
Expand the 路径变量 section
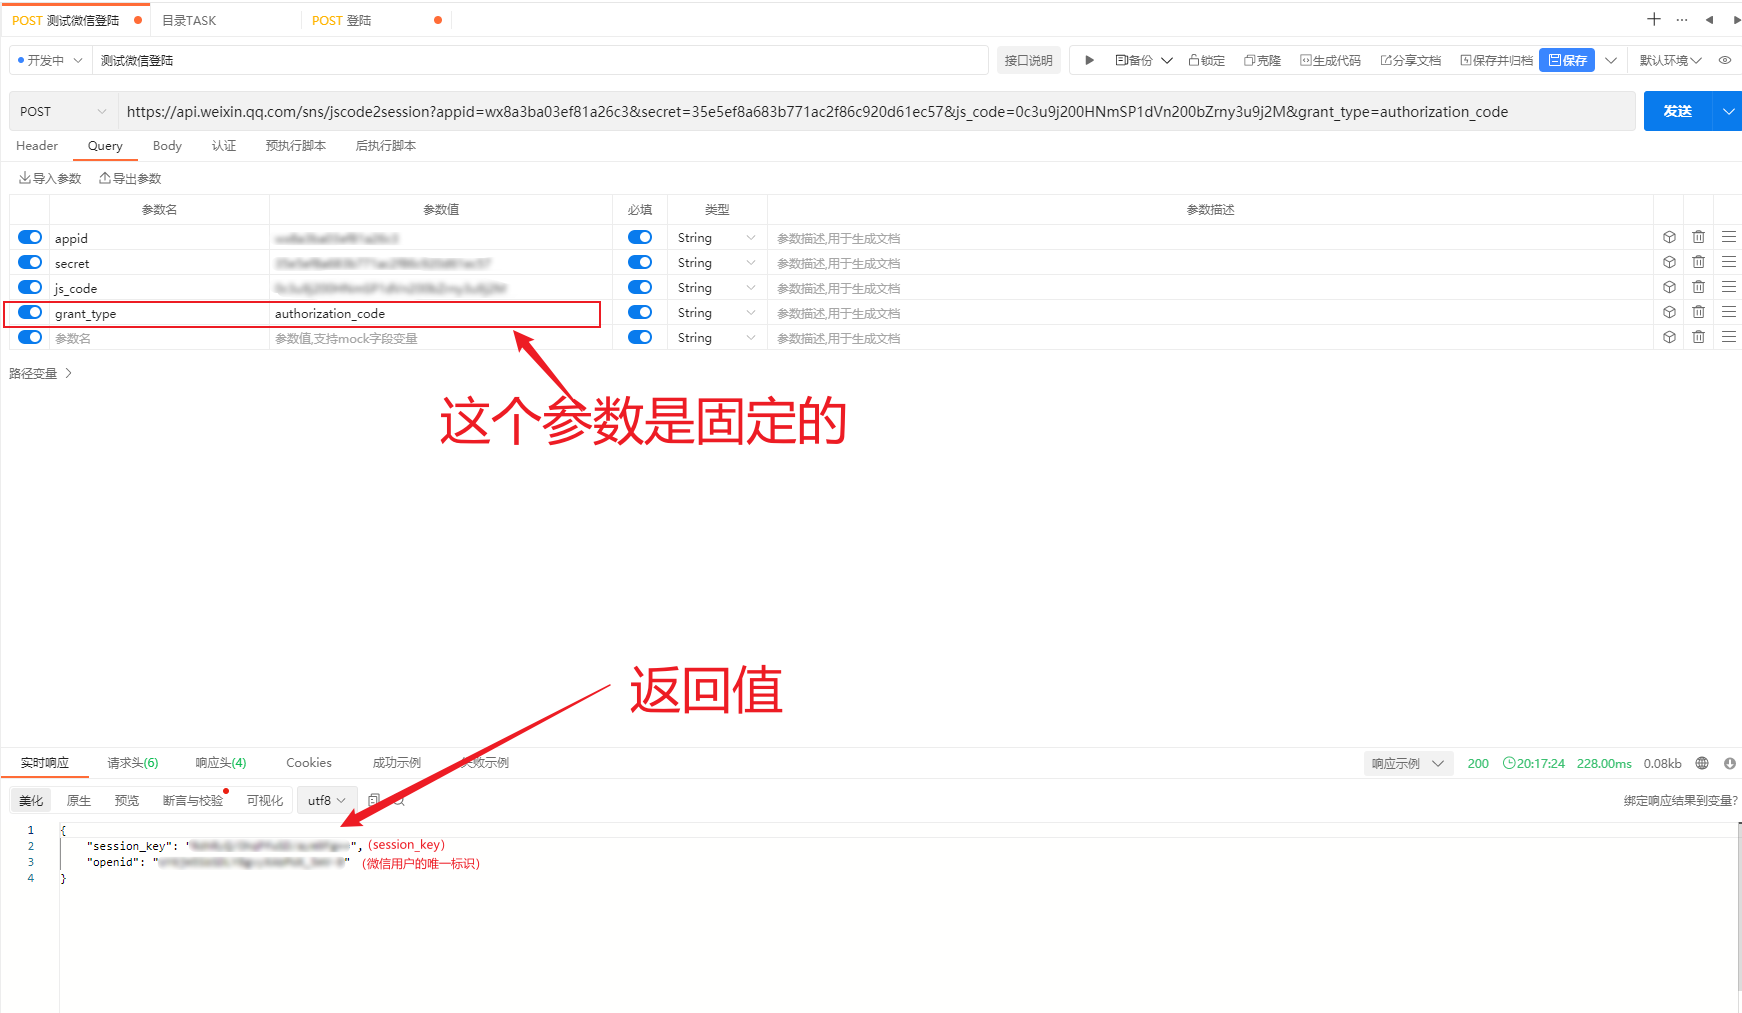click(x=41, y=373)
